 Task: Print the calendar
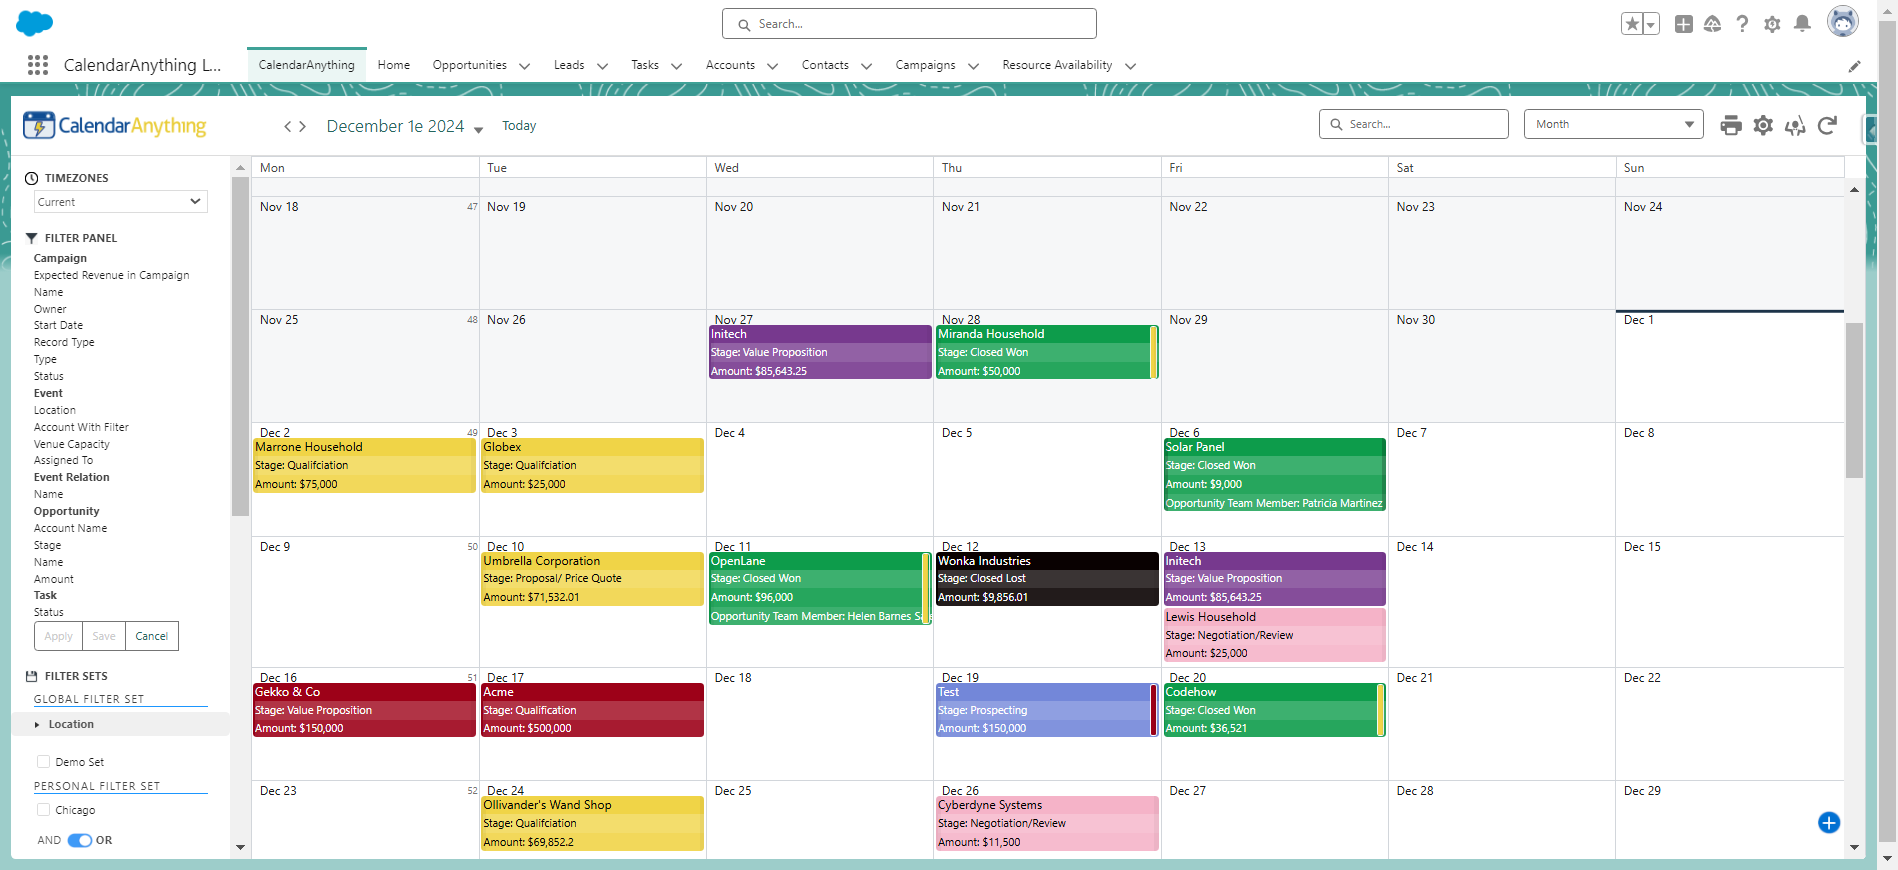click(1731, 125)
